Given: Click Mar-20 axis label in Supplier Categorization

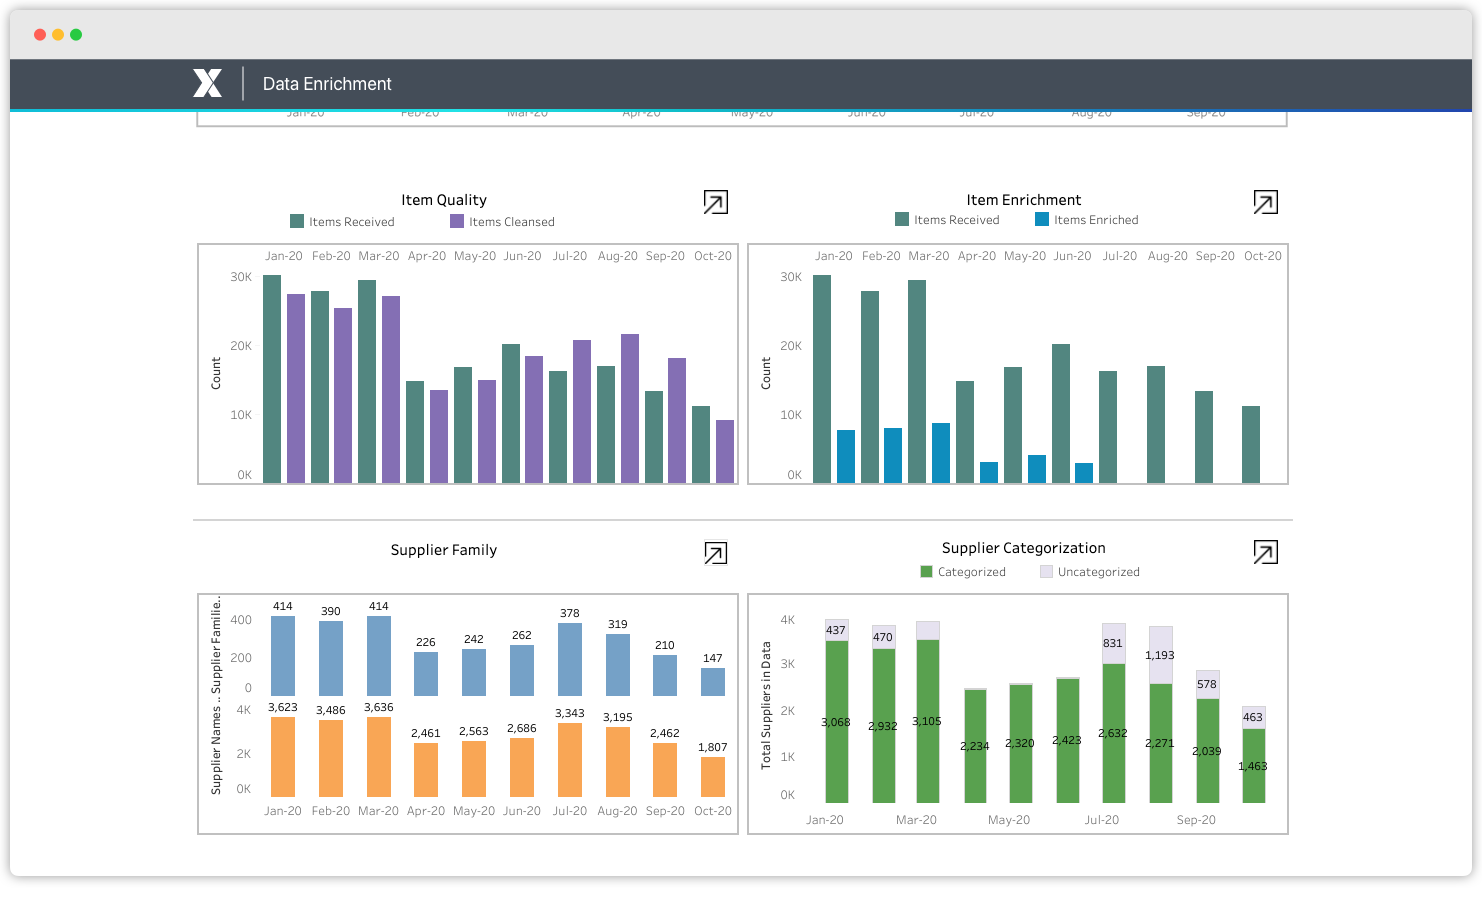Looking at the screenshot, I should coord(916,820).
